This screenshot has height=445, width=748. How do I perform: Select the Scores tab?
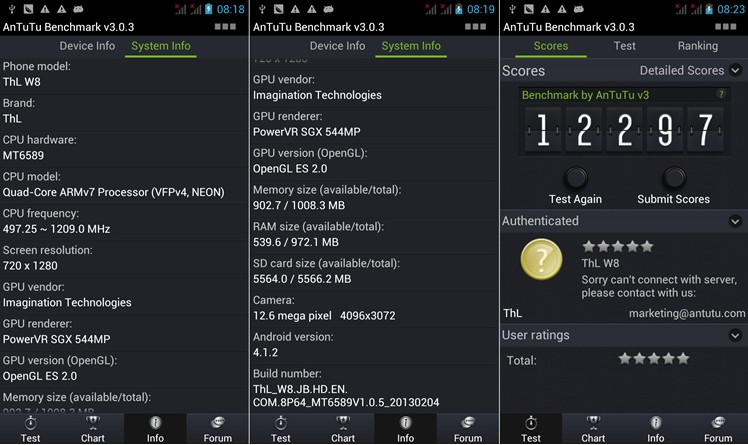tap(551, 46)
